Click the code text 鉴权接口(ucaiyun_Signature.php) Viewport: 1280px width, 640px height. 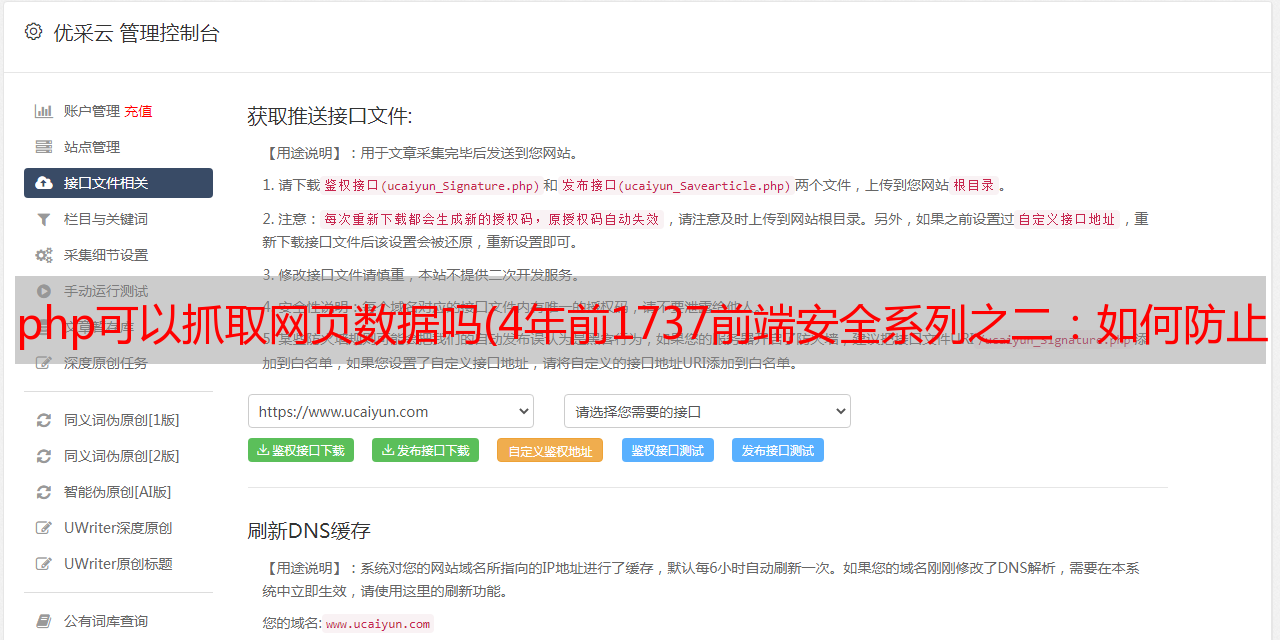[431, 185]
